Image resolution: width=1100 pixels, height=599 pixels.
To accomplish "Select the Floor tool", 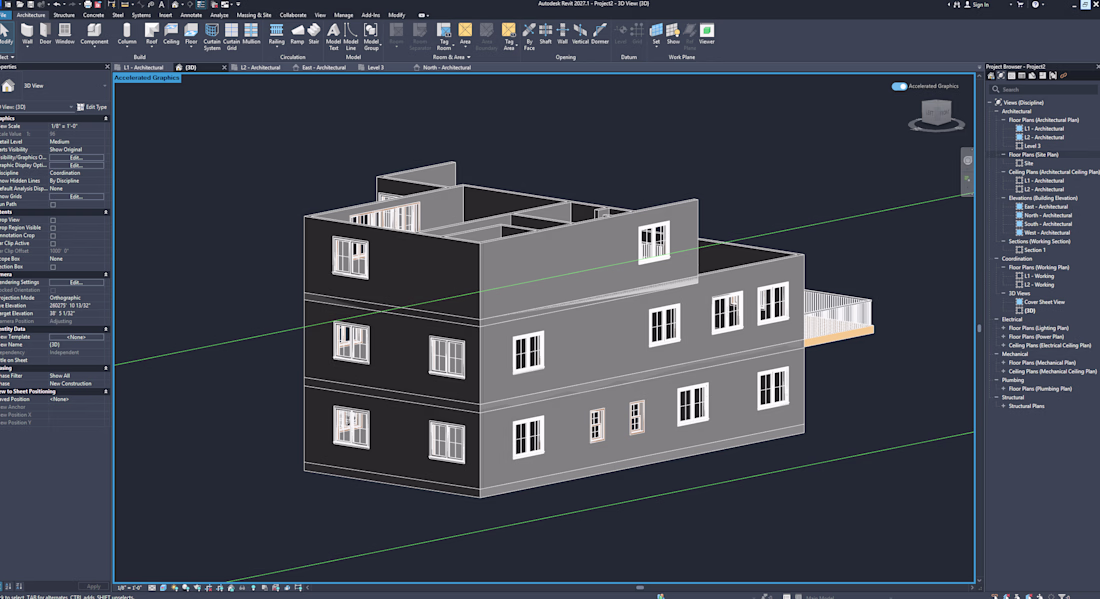I will 191,34.
